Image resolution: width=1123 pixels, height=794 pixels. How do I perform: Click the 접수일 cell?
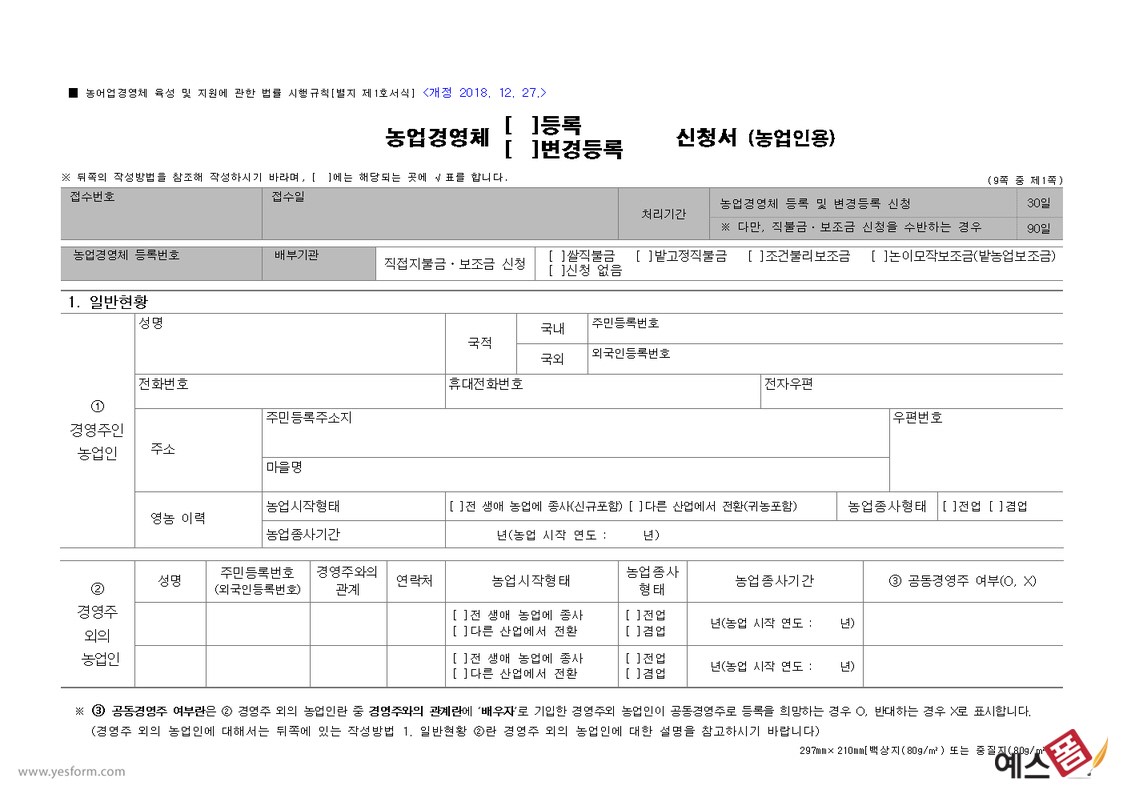tap(440, 214)
